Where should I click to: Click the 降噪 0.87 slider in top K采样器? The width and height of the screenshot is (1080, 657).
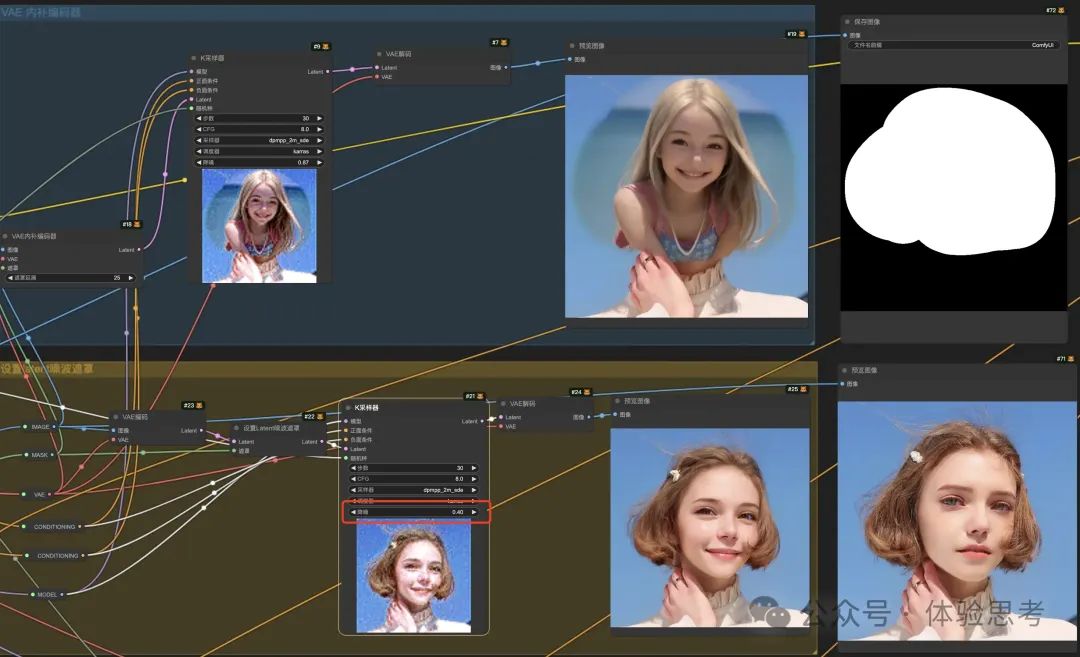259,162
